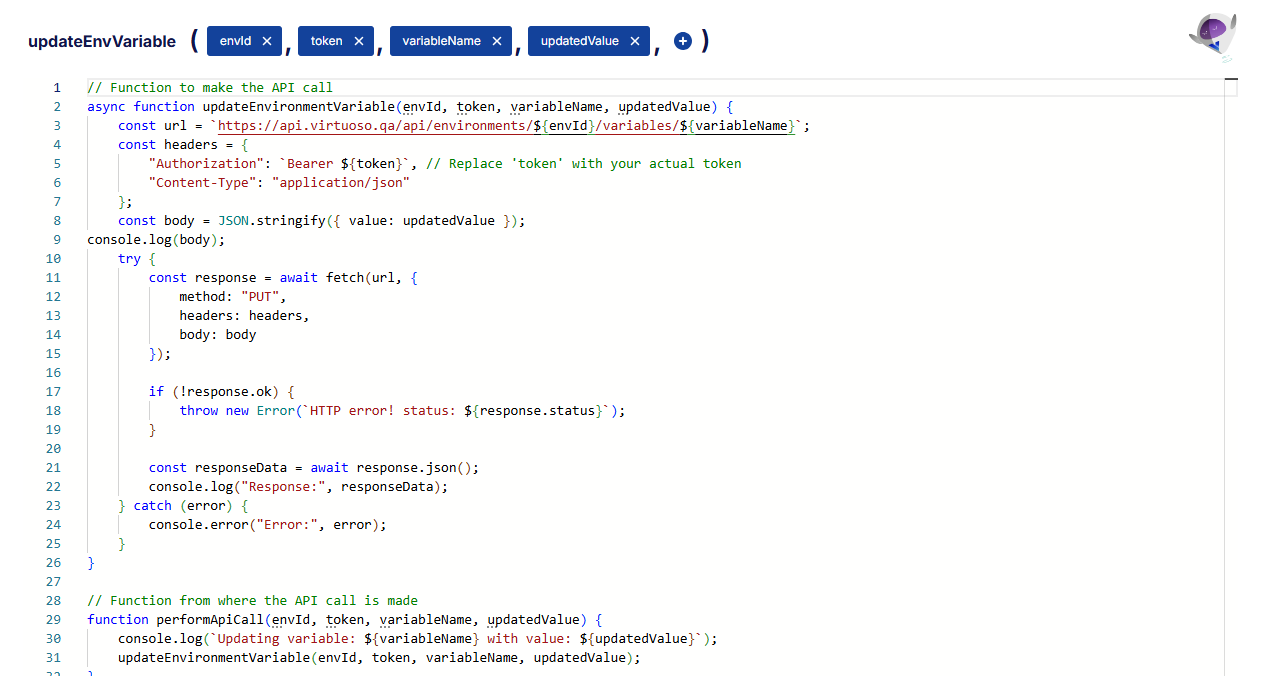Click the updatedValue parameter chip label
Image resolution: width=1261 pixels, height=676 pixels.
579,41
